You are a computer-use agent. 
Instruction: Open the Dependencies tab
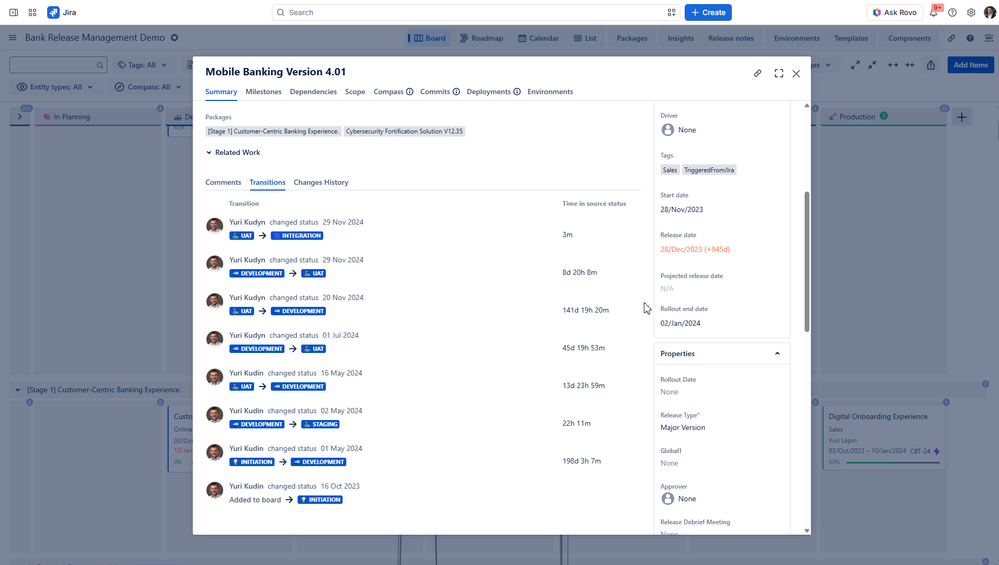pos(313,92)
